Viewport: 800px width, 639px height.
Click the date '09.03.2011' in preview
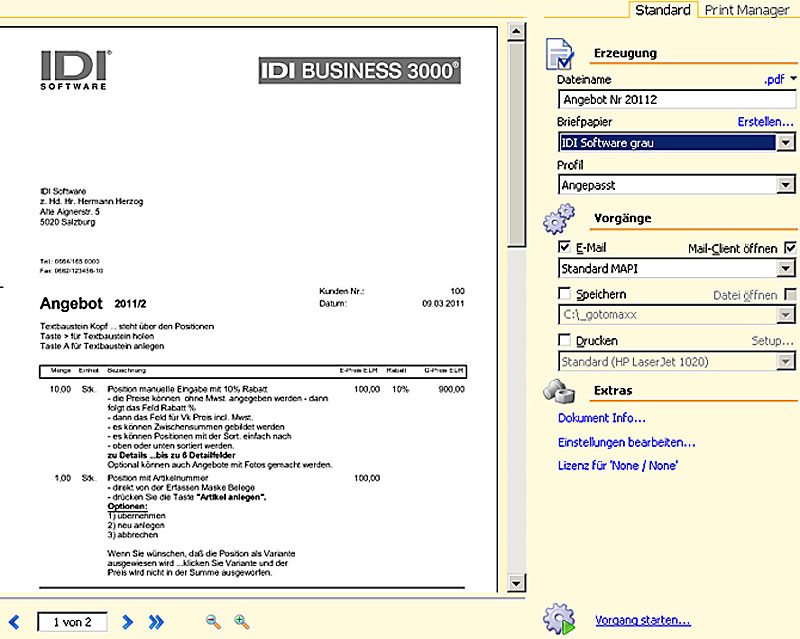coord(443,304)
